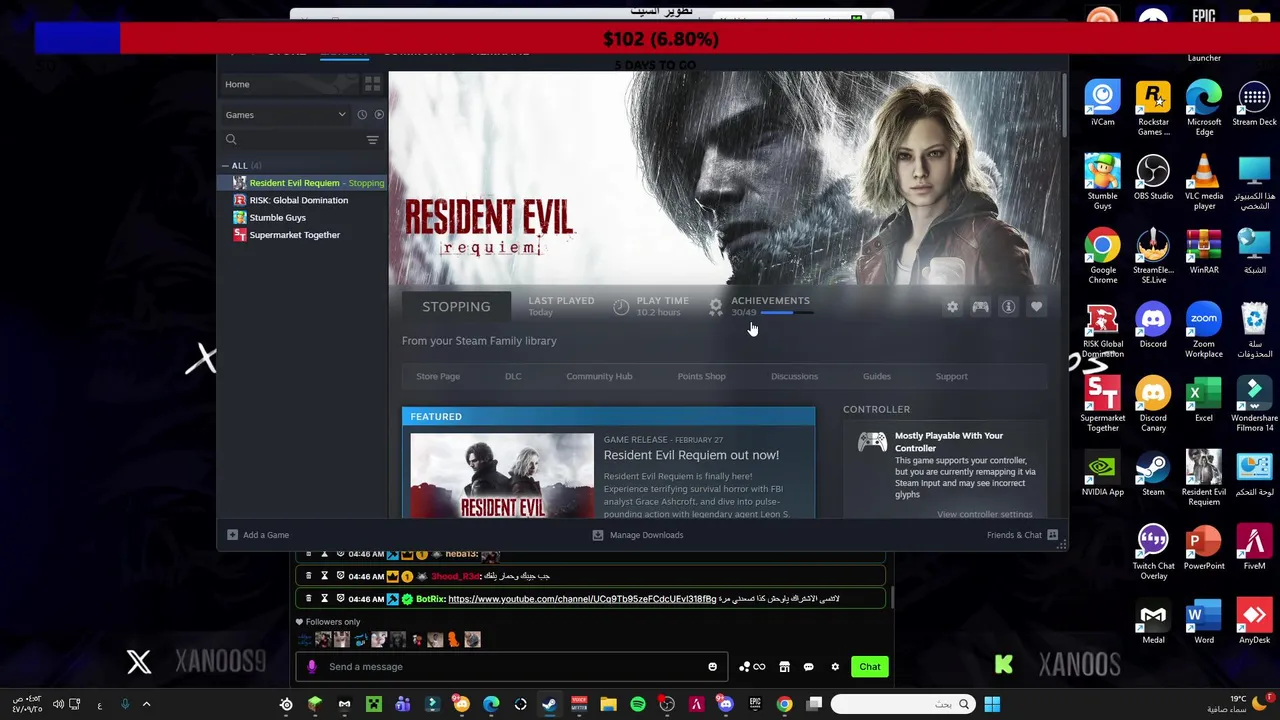1280x720 pixels.
Task: Open the FiveM desktop shortcut
Action: pyautogui.click(x=1254, y=549)
